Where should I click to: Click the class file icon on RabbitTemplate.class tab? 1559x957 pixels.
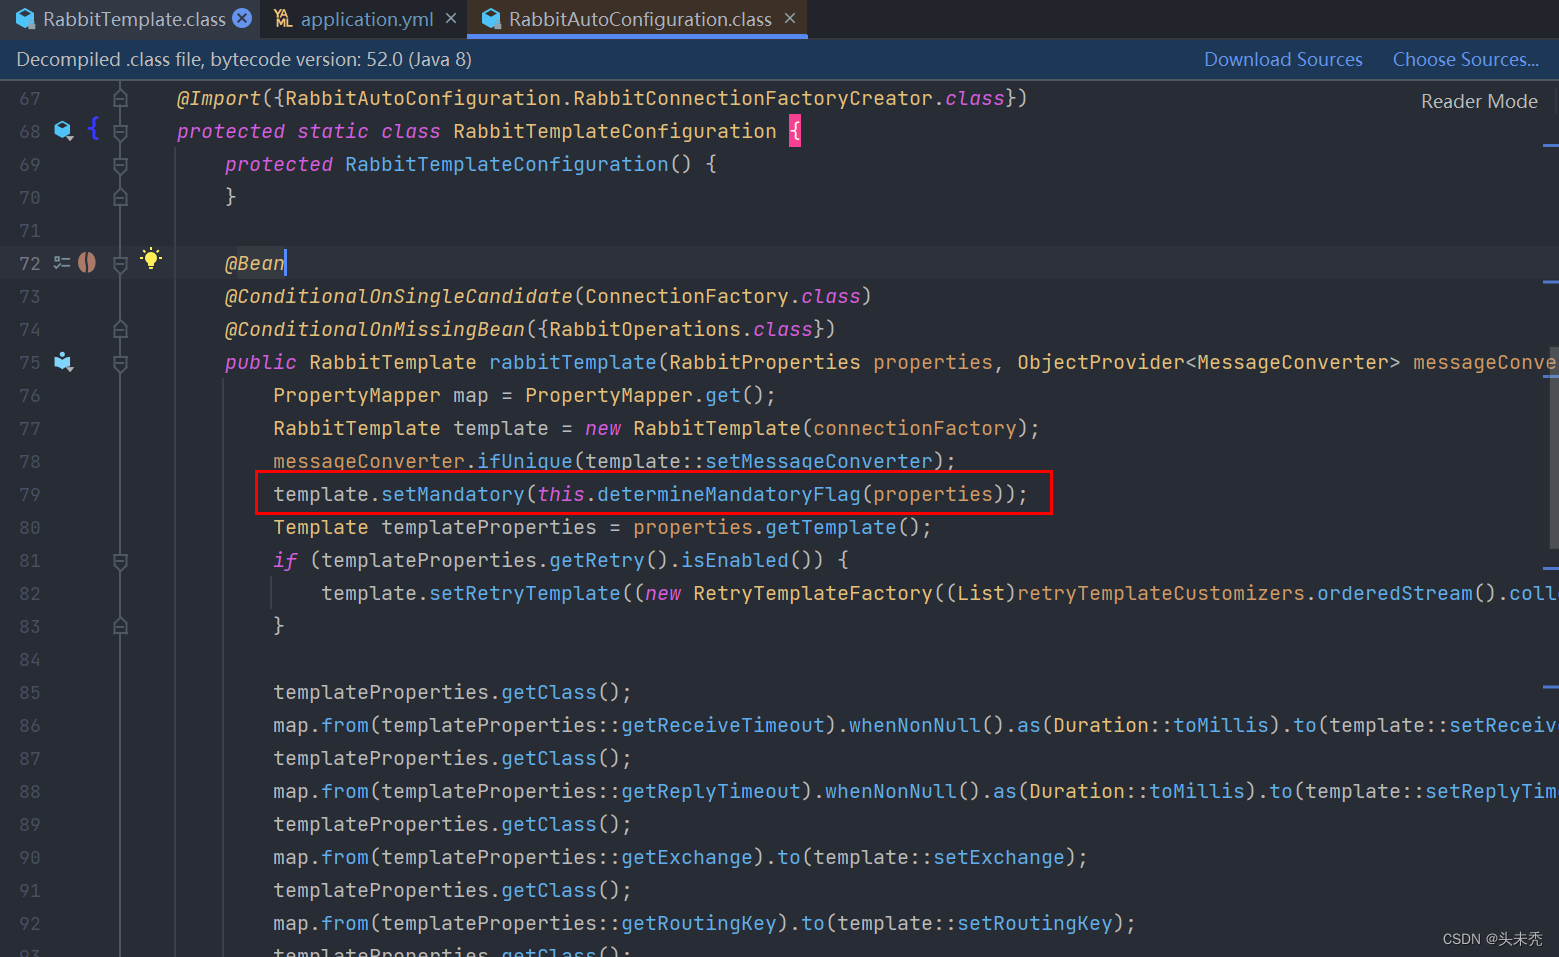pos(25,18)
